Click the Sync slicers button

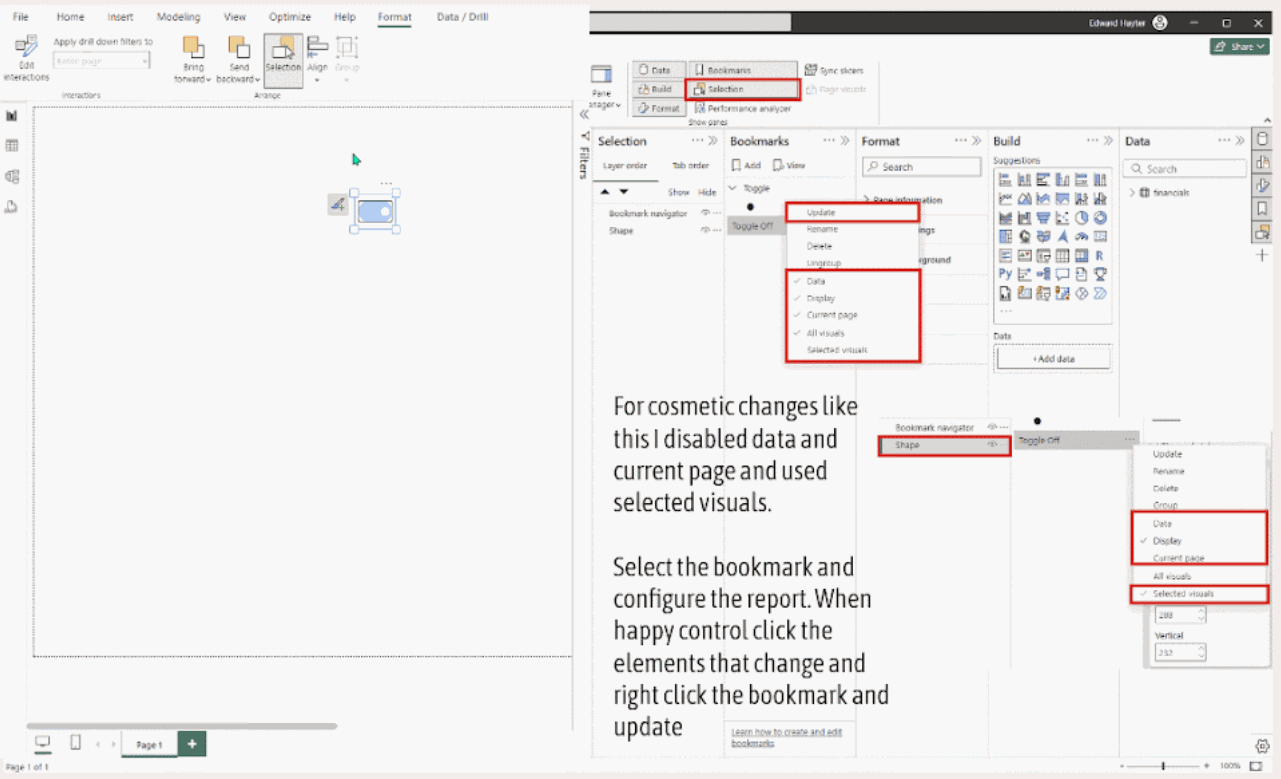point(833,71)
